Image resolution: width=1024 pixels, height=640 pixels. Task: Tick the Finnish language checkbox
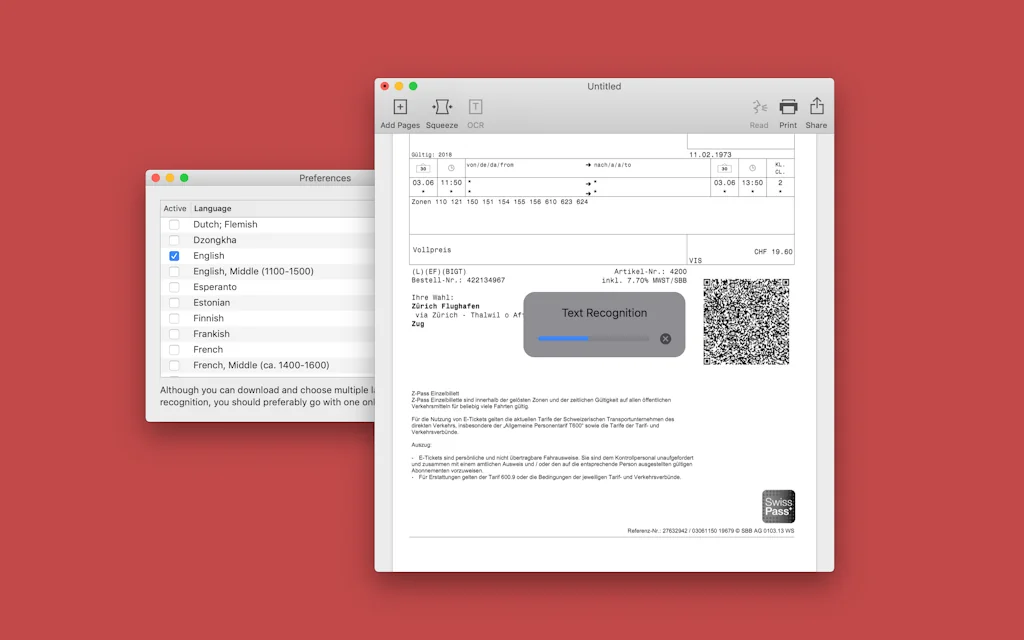[174, 318]
